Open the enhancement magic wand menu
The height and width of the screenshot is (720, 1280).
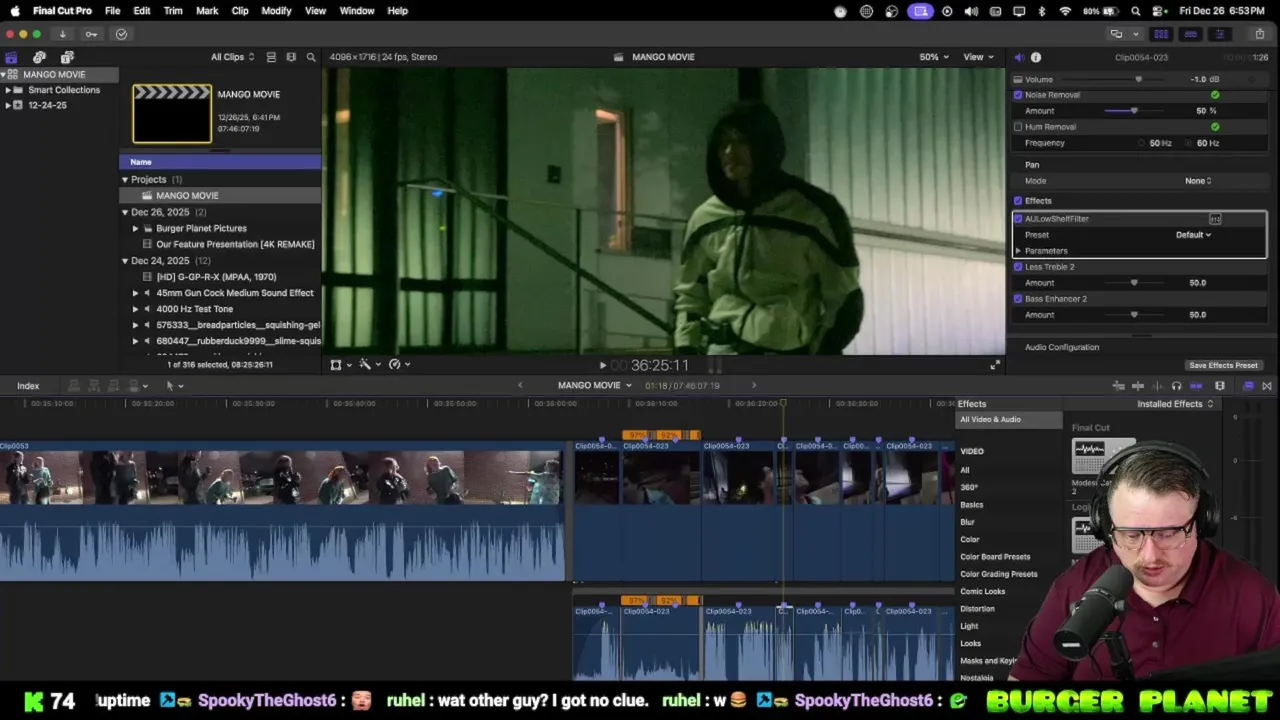pyautogui.click(x=365, y=365)
